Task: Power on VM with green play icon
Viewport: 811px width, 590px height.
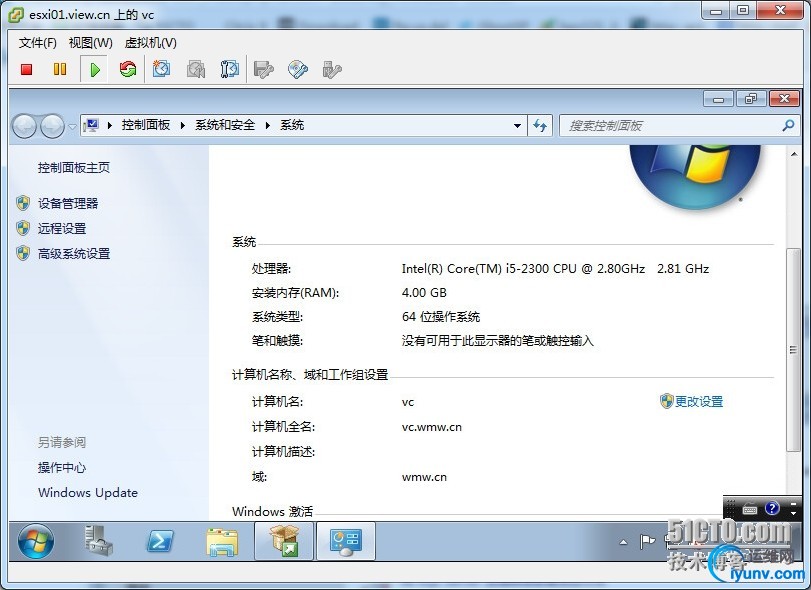Action: click(x=95, y=69)
